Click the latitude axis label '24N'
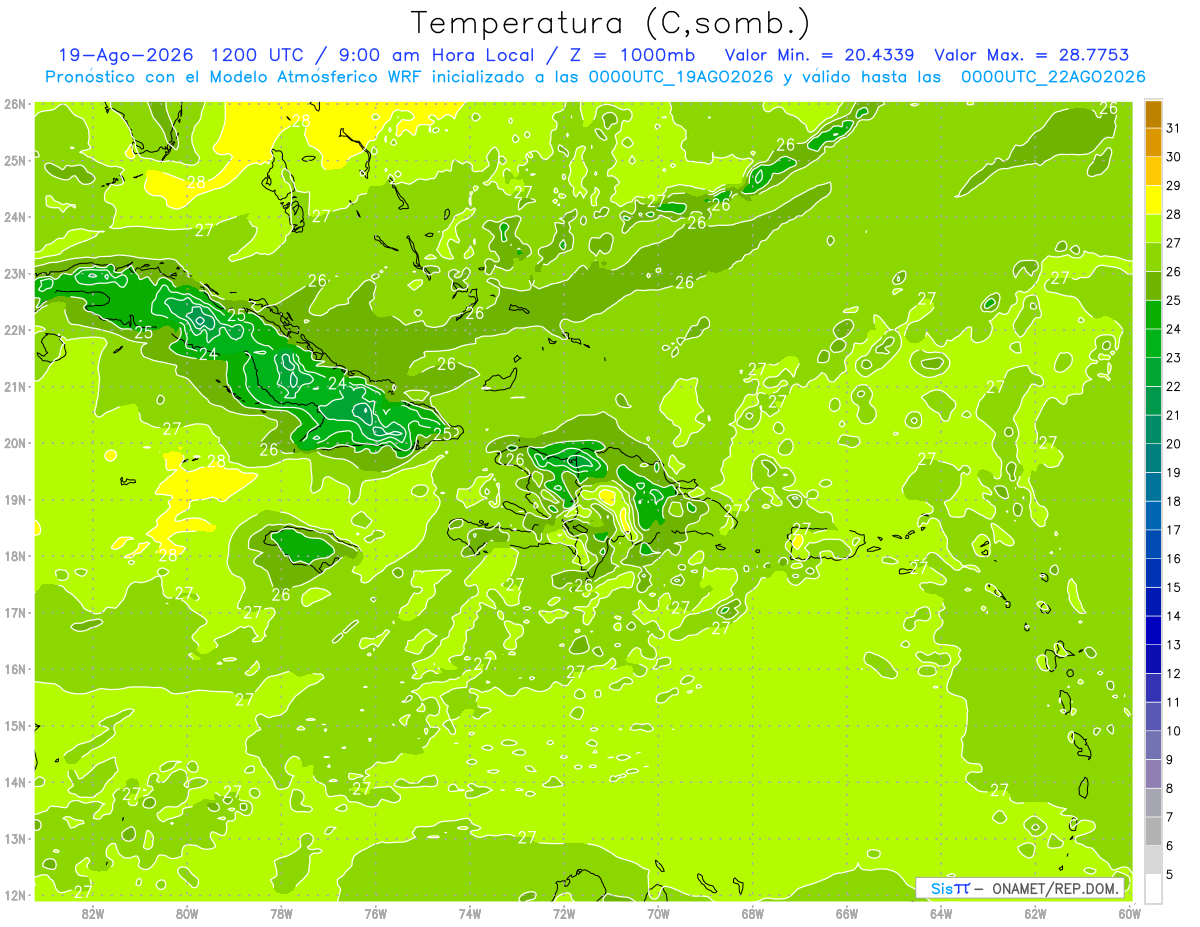This screenshot has height=927, width=1200. point(14,217)
